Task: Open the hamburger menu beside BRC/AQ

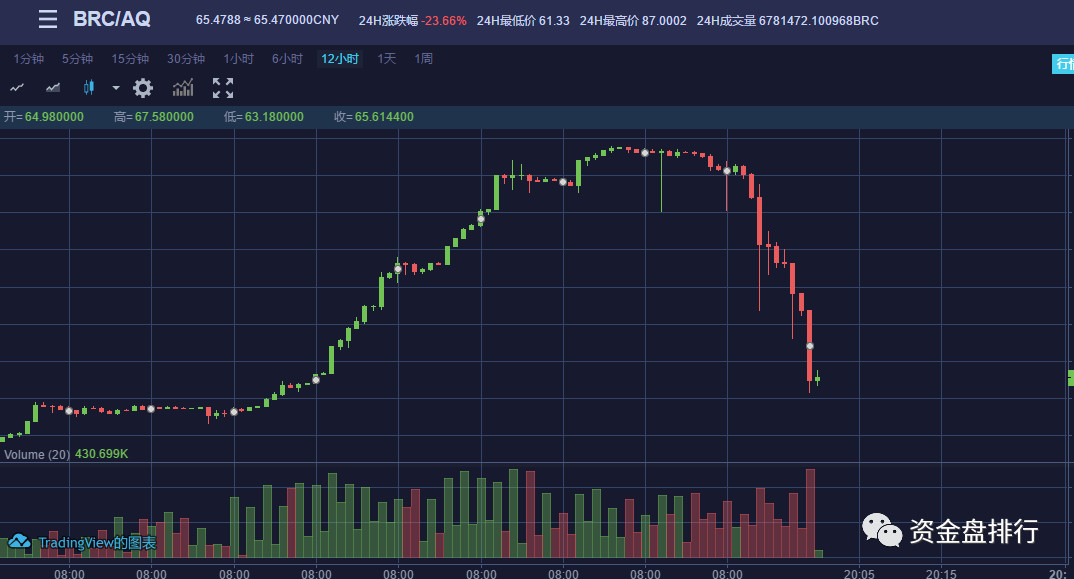Action: point(48,20)
